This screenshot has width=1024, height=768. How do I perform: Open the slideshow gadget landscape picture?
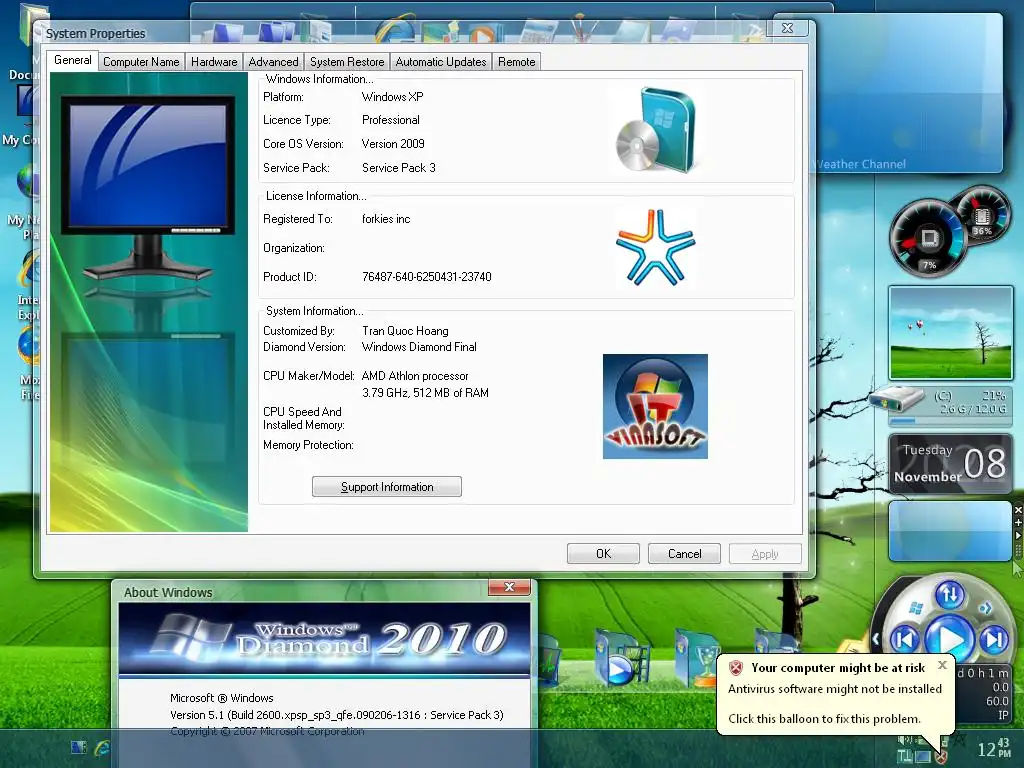(950, 334)
